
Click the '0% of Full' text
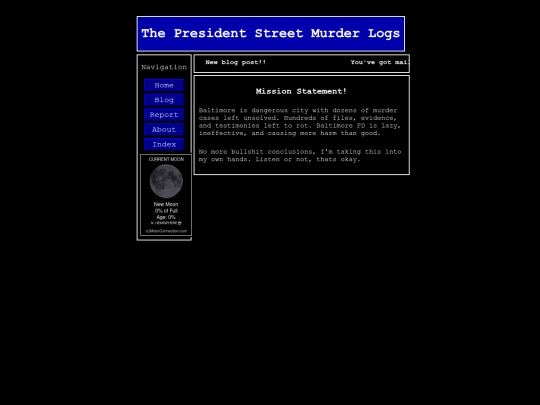[x=166, y=211]
